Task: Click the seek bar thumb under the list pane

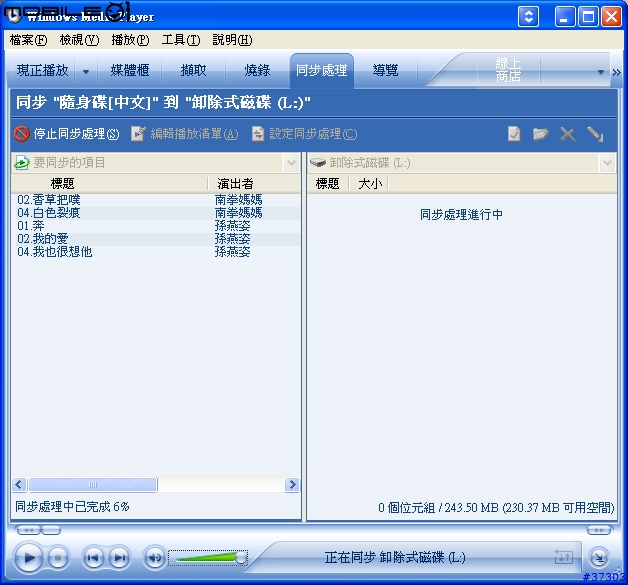Action: point(51,530)
